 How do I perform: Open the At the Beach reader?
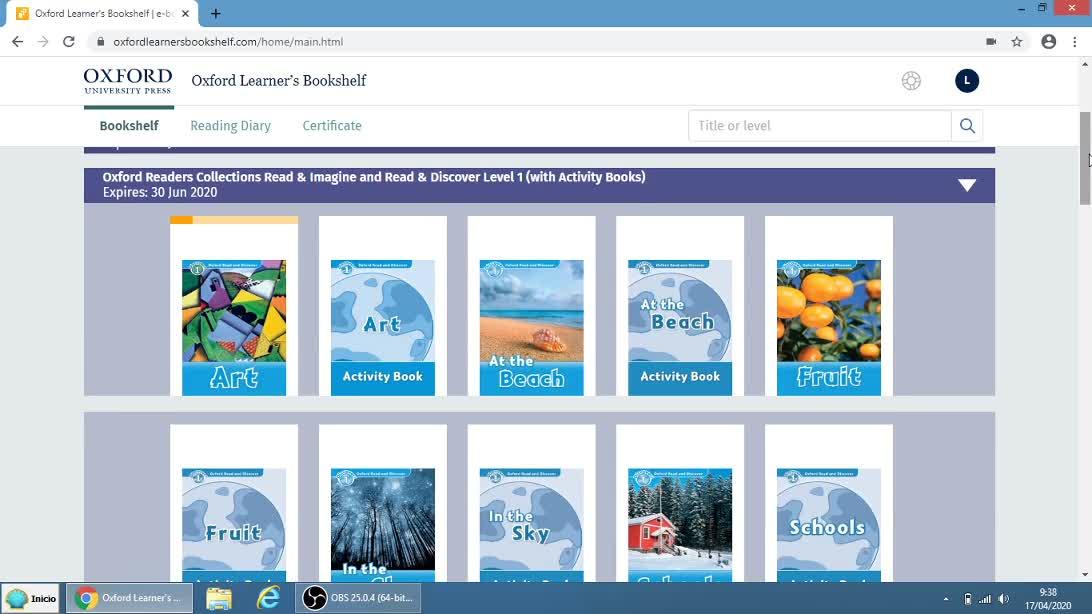point(531,328)
